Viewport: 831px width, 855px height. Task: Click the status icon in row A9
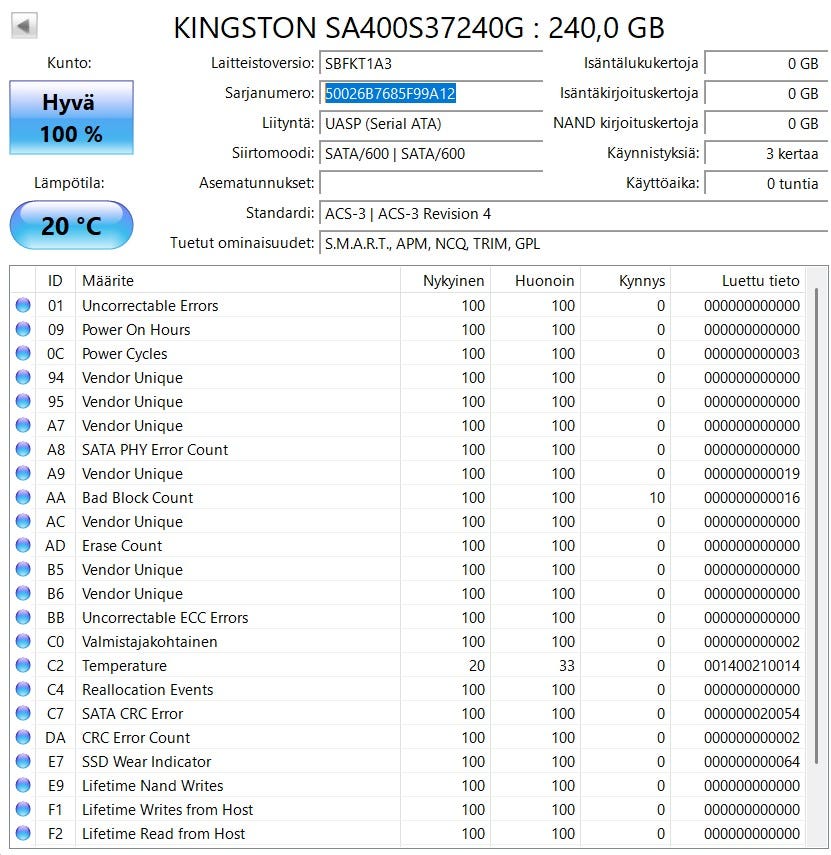23,473
